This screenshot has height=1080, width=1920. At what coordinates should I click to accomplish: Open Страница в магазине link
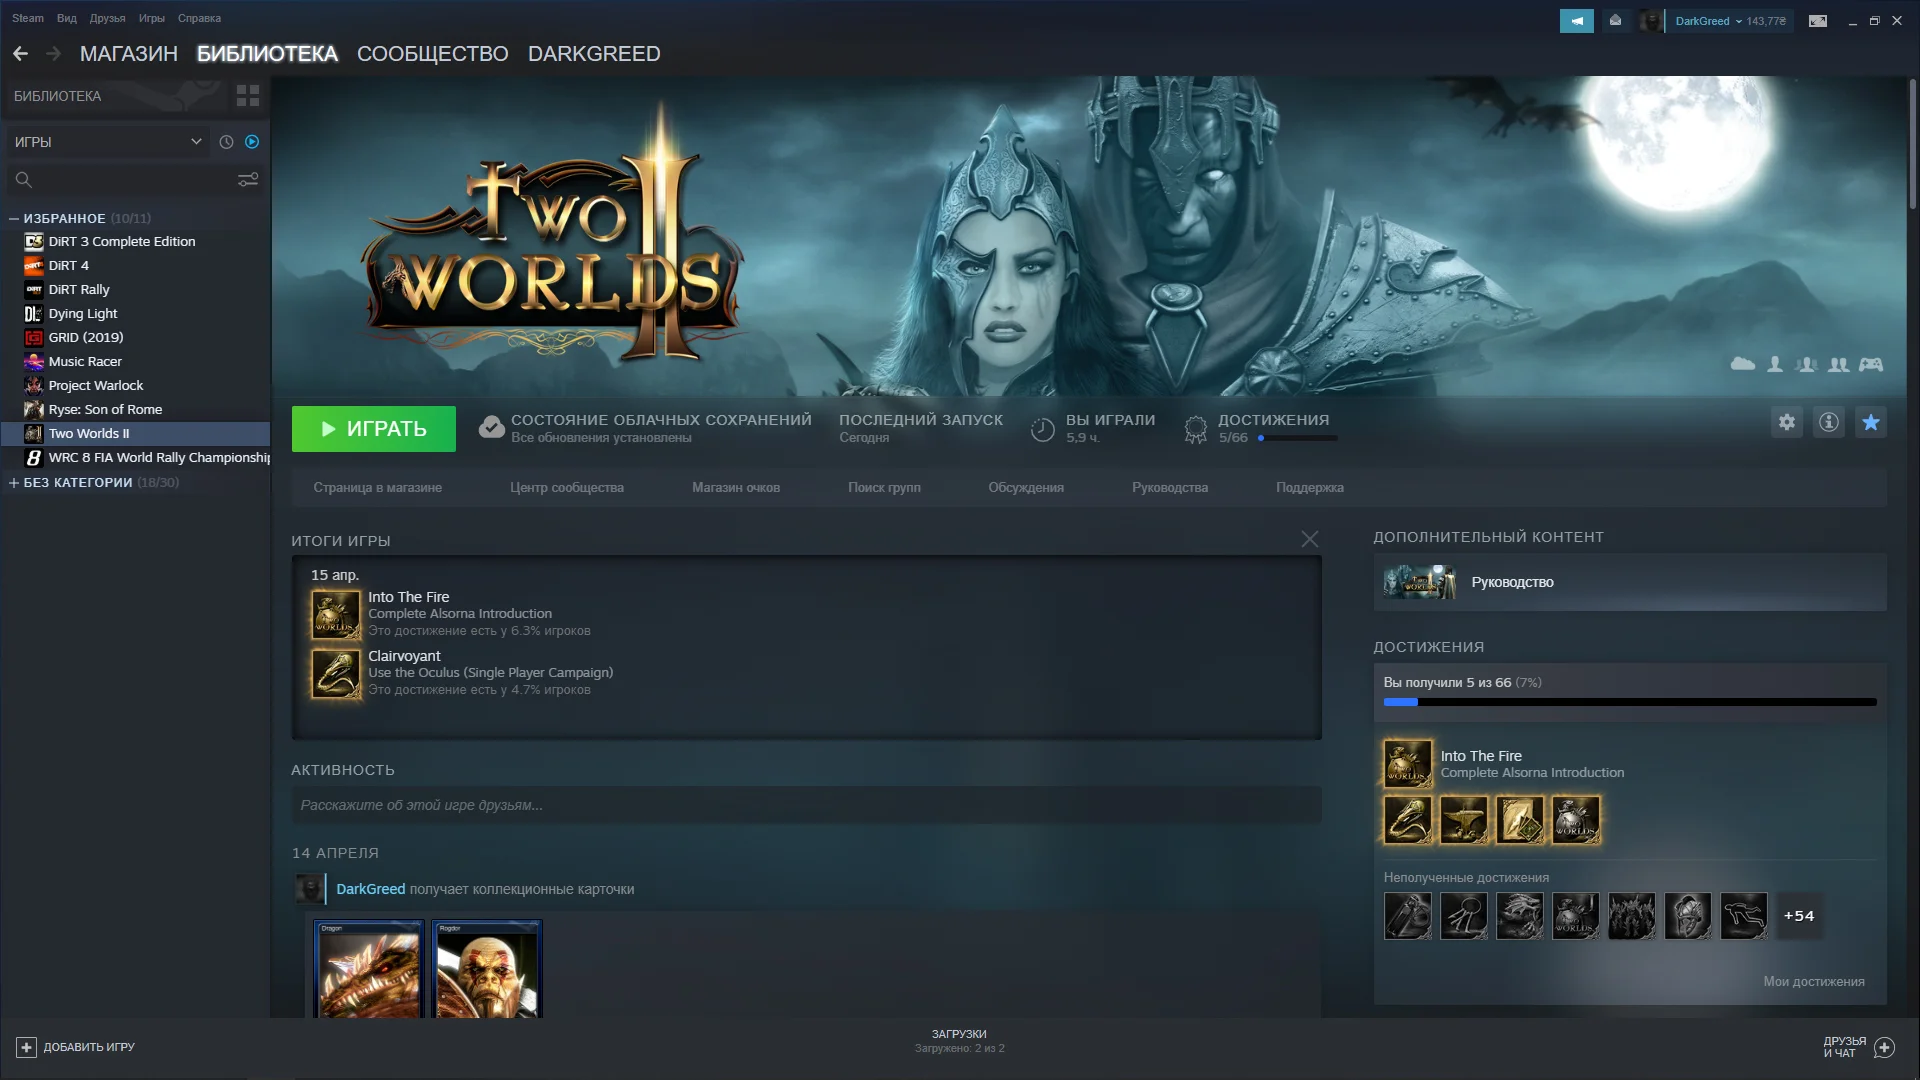tap(378, 488)
